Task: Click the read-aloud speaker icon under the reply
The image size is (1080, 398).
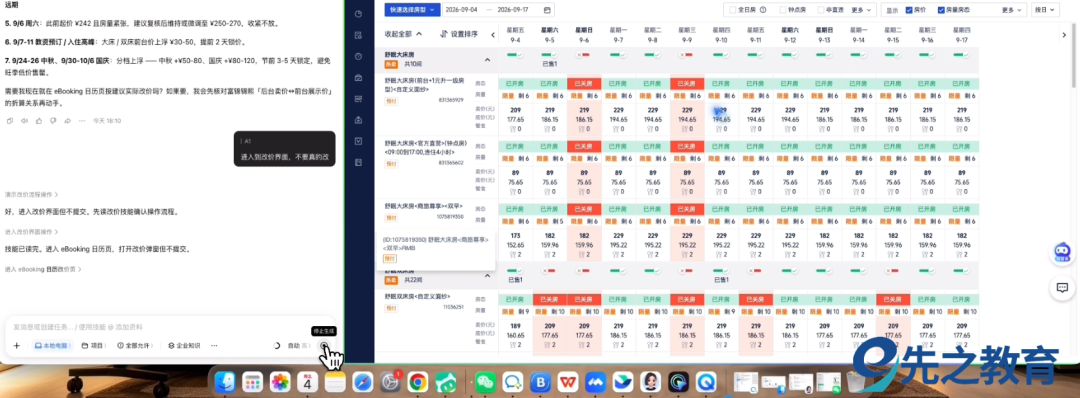Action: [x=24, y=121]
